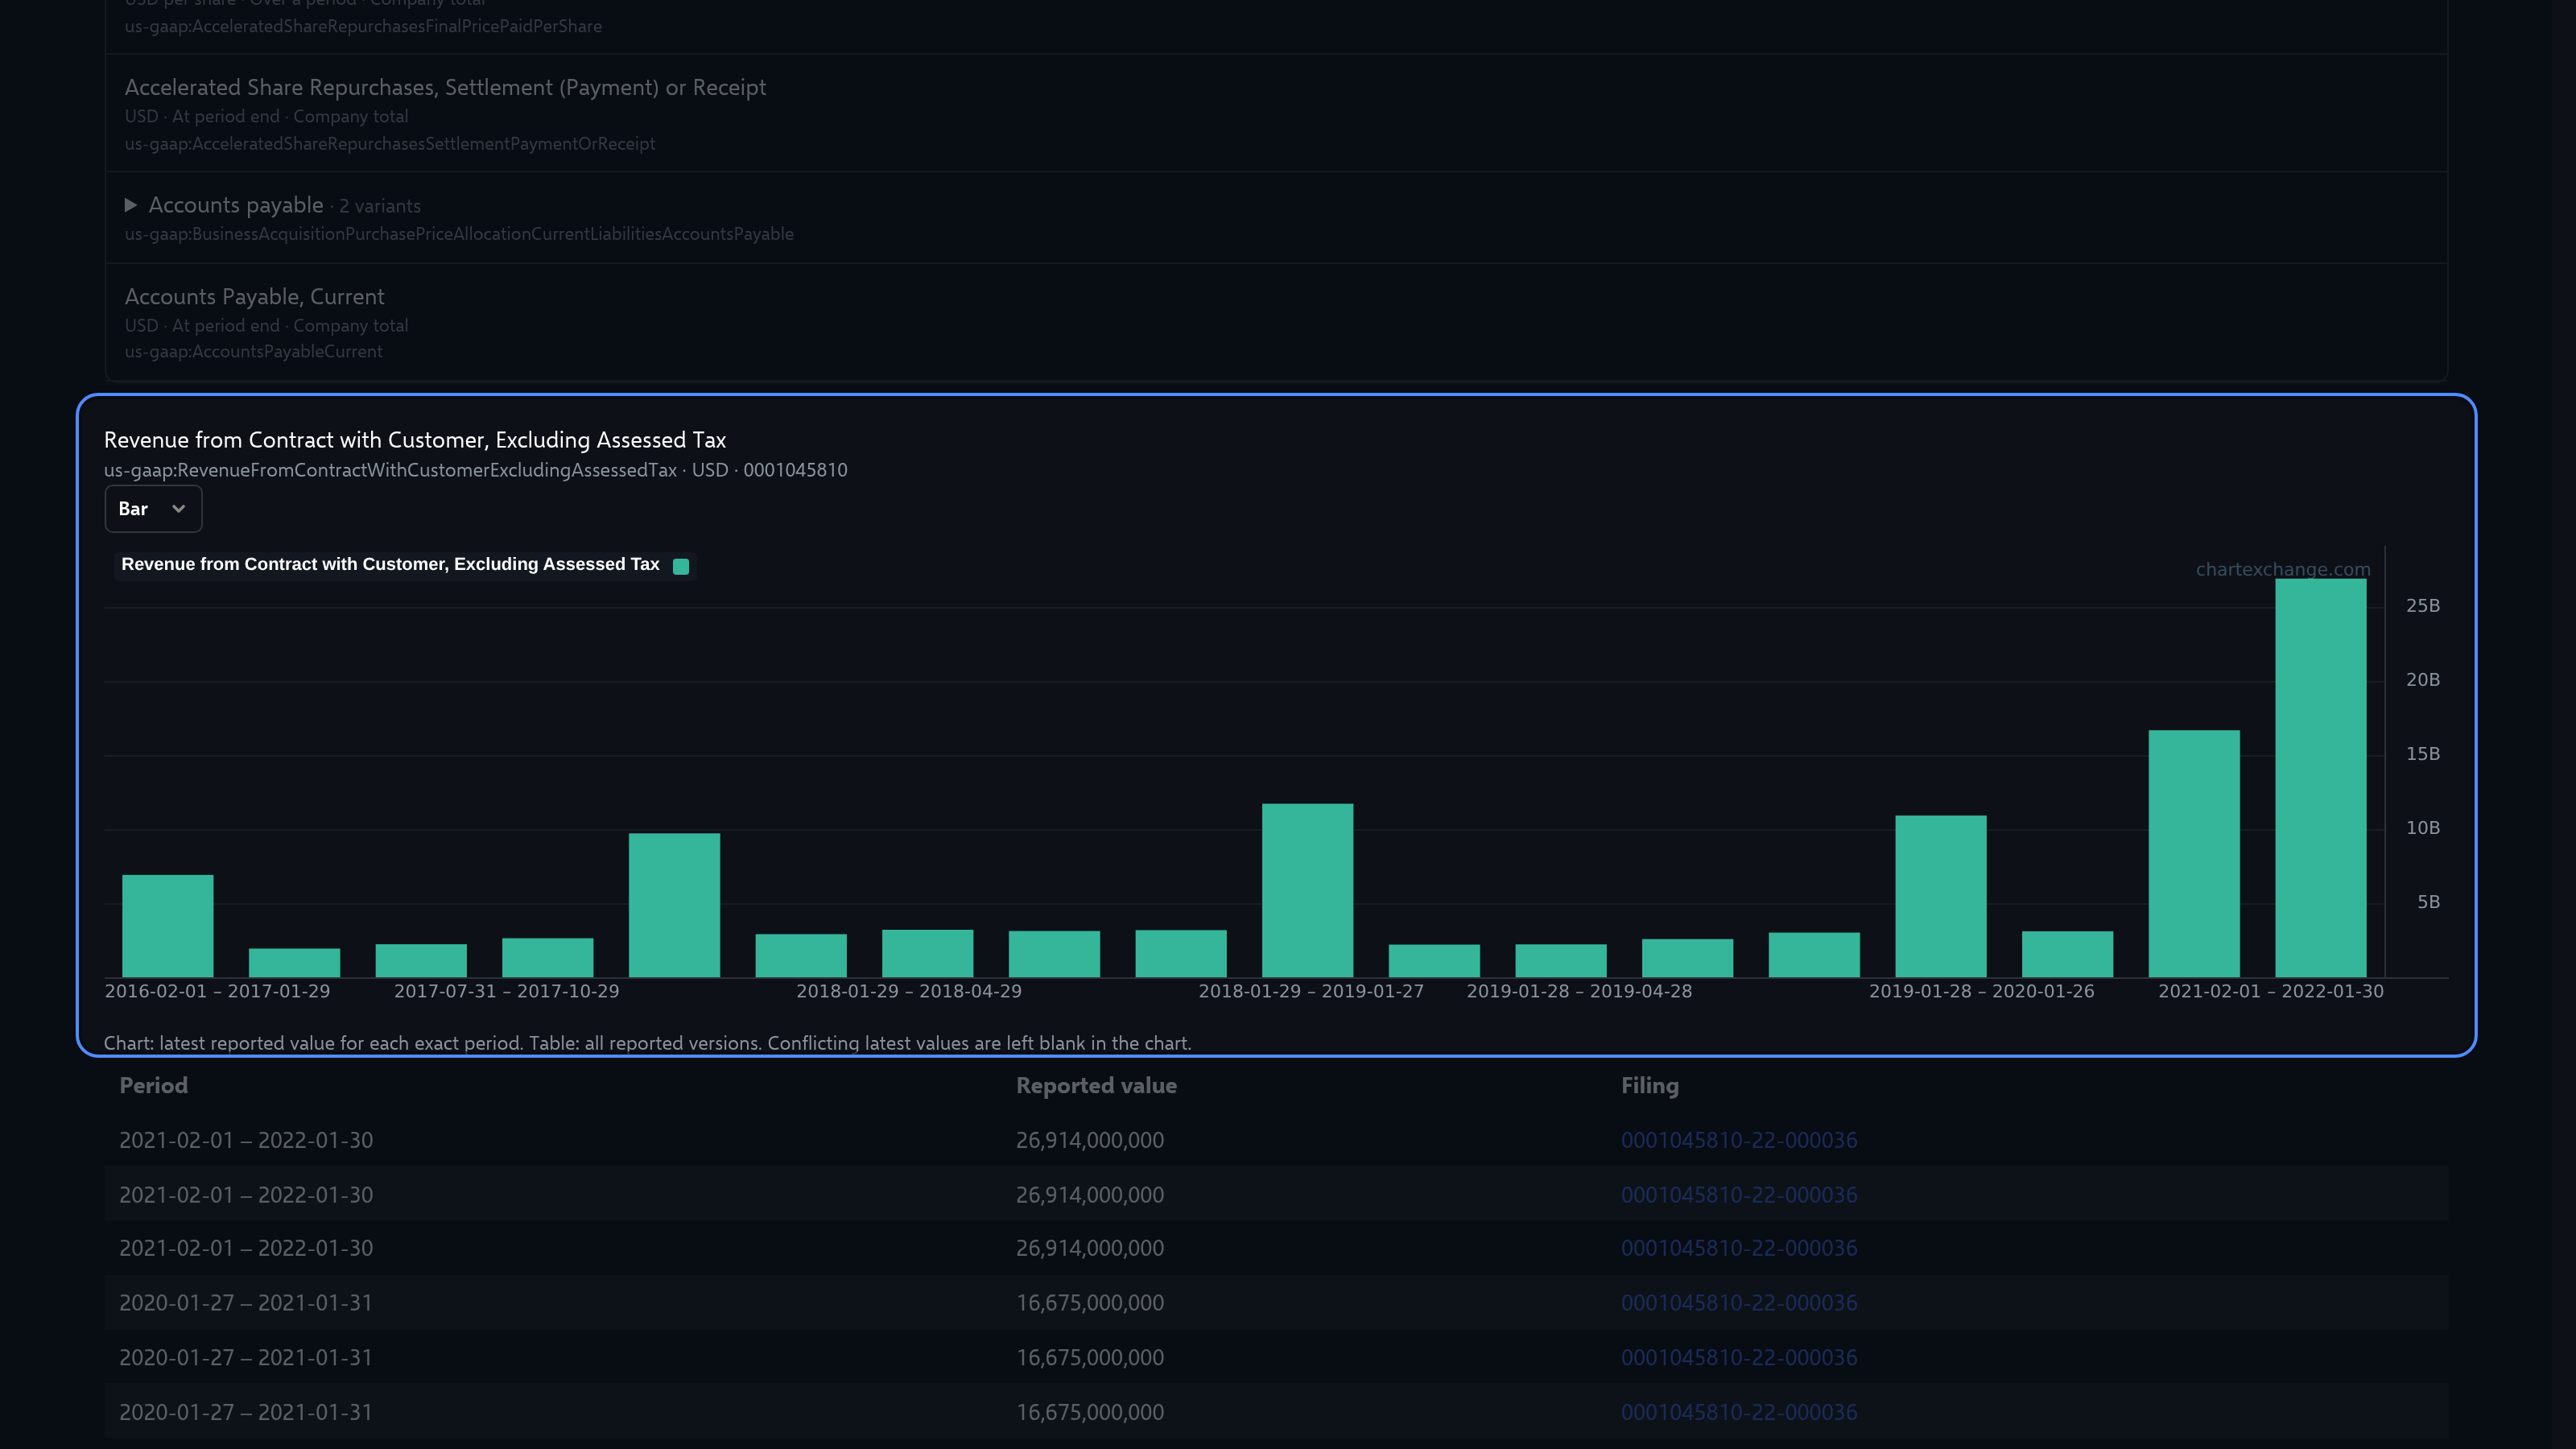Click the first bar for 2016-02-01 – 2017-01-29
Viewport: 2576px width, 1449px height.
[x=168, y=926]
